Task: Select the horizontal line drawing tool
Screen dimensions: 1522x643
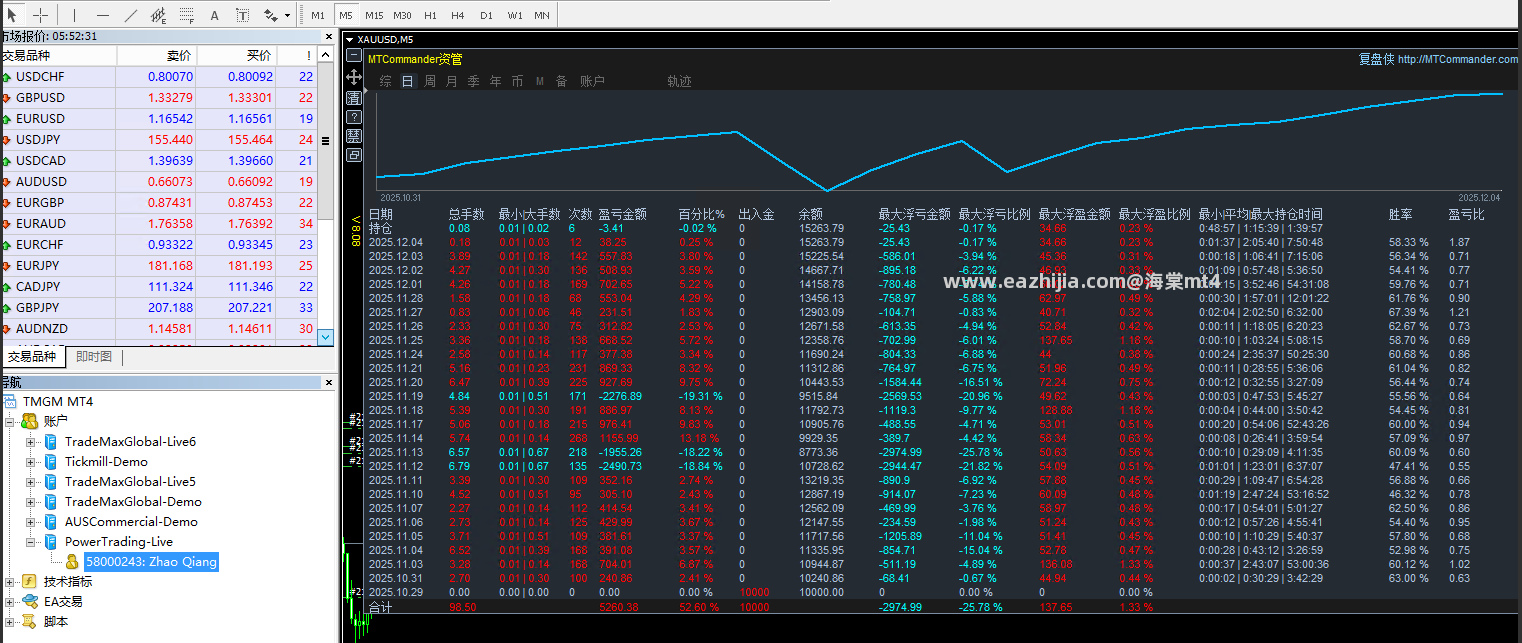Action: click(x=103, y=15)
